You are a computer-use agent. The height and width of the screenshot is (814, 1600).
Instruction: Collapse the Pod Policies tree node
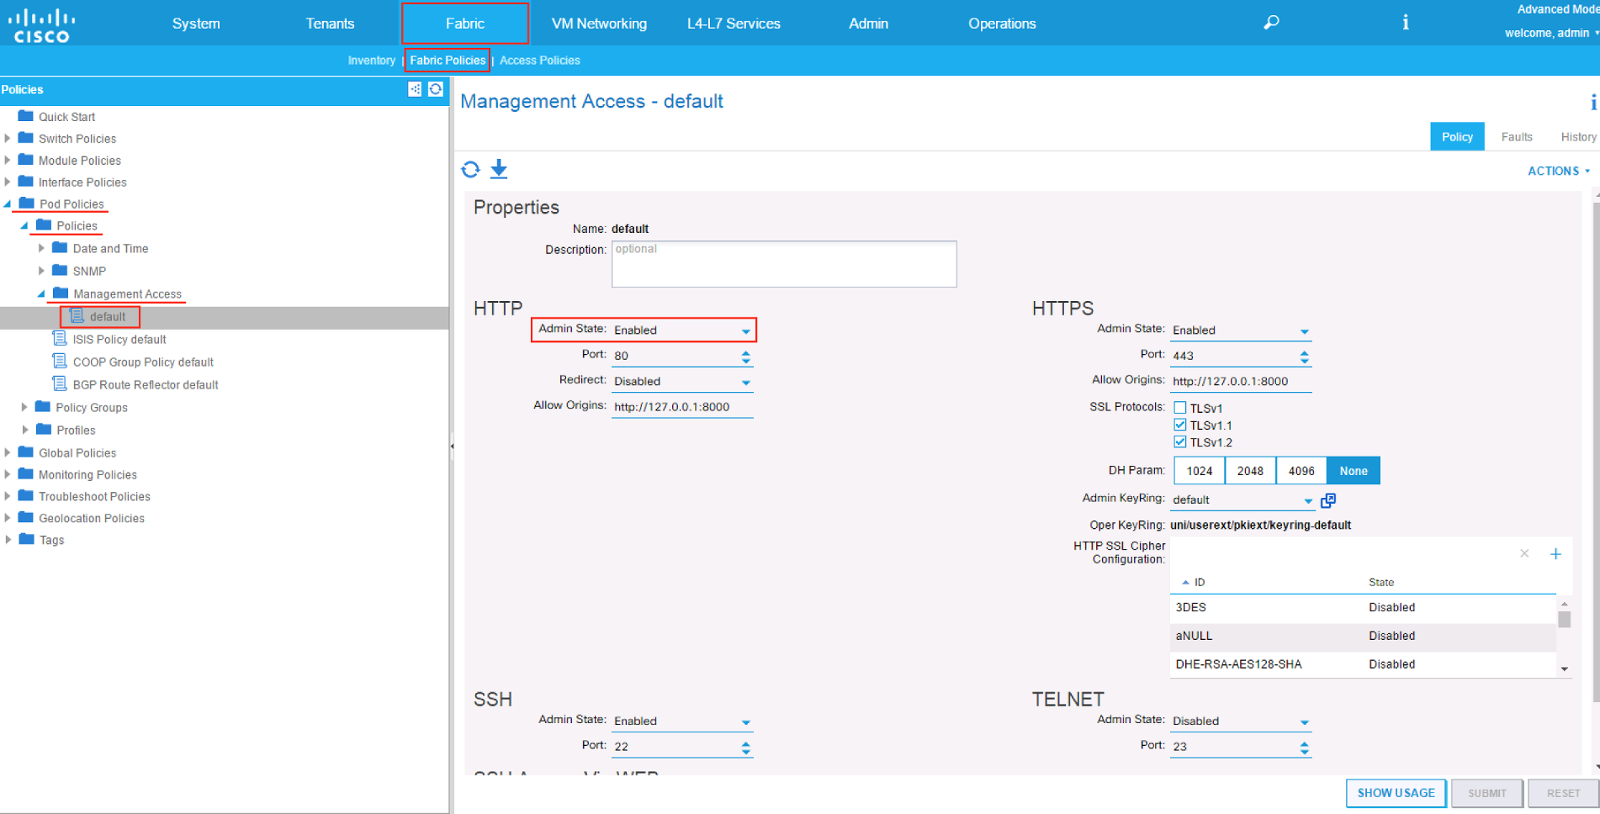pyautogui.click(x=8, y=204)
